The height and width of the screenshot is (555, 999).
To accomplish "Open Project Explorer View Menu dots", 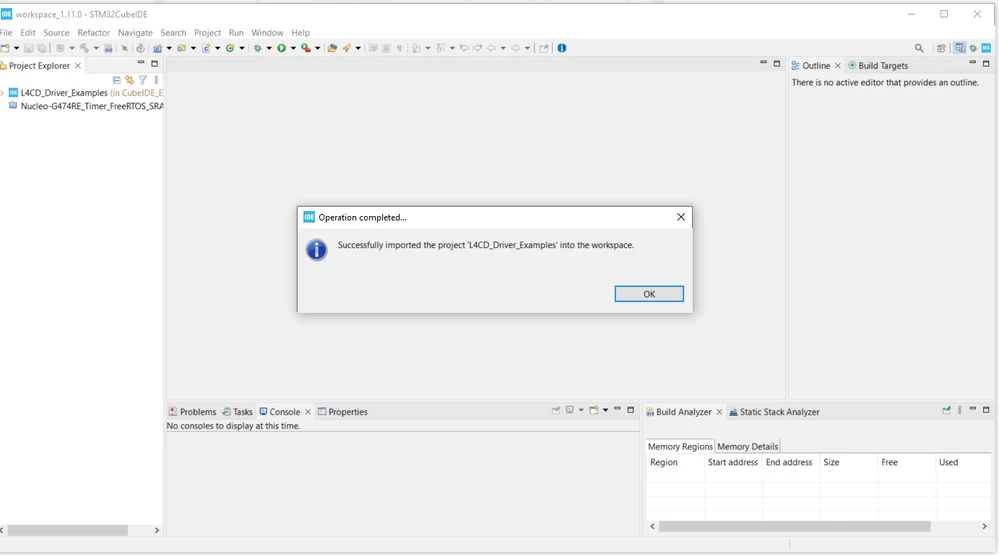I will point(156,80).
